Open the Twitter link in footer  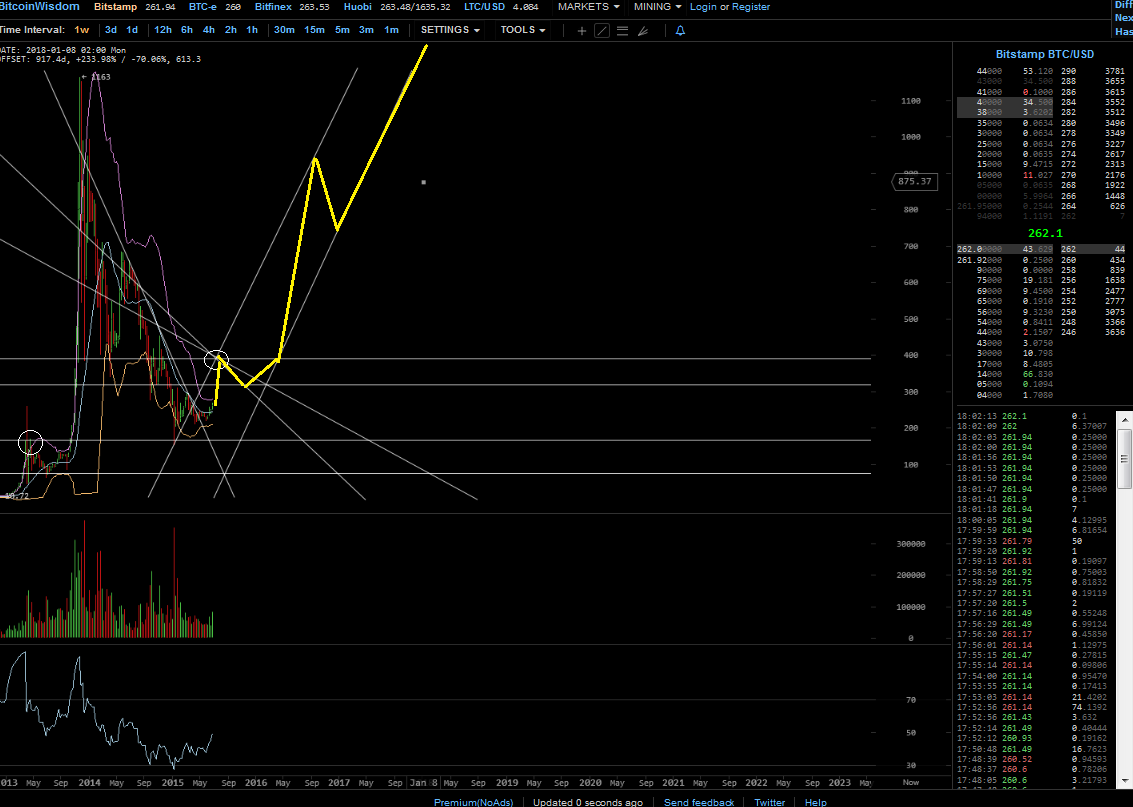(x=770, y=802)
